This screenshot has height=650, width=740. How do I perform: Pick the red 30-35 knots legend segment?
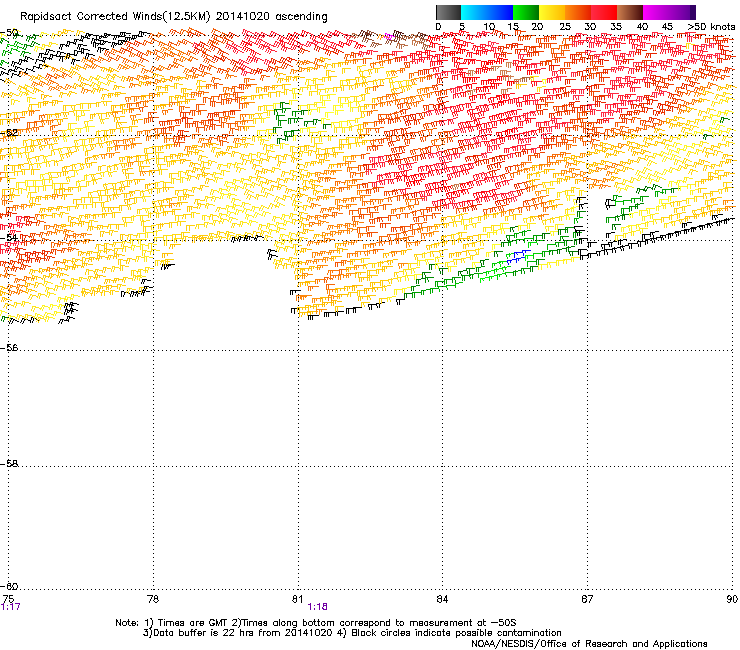coord(604,12)
